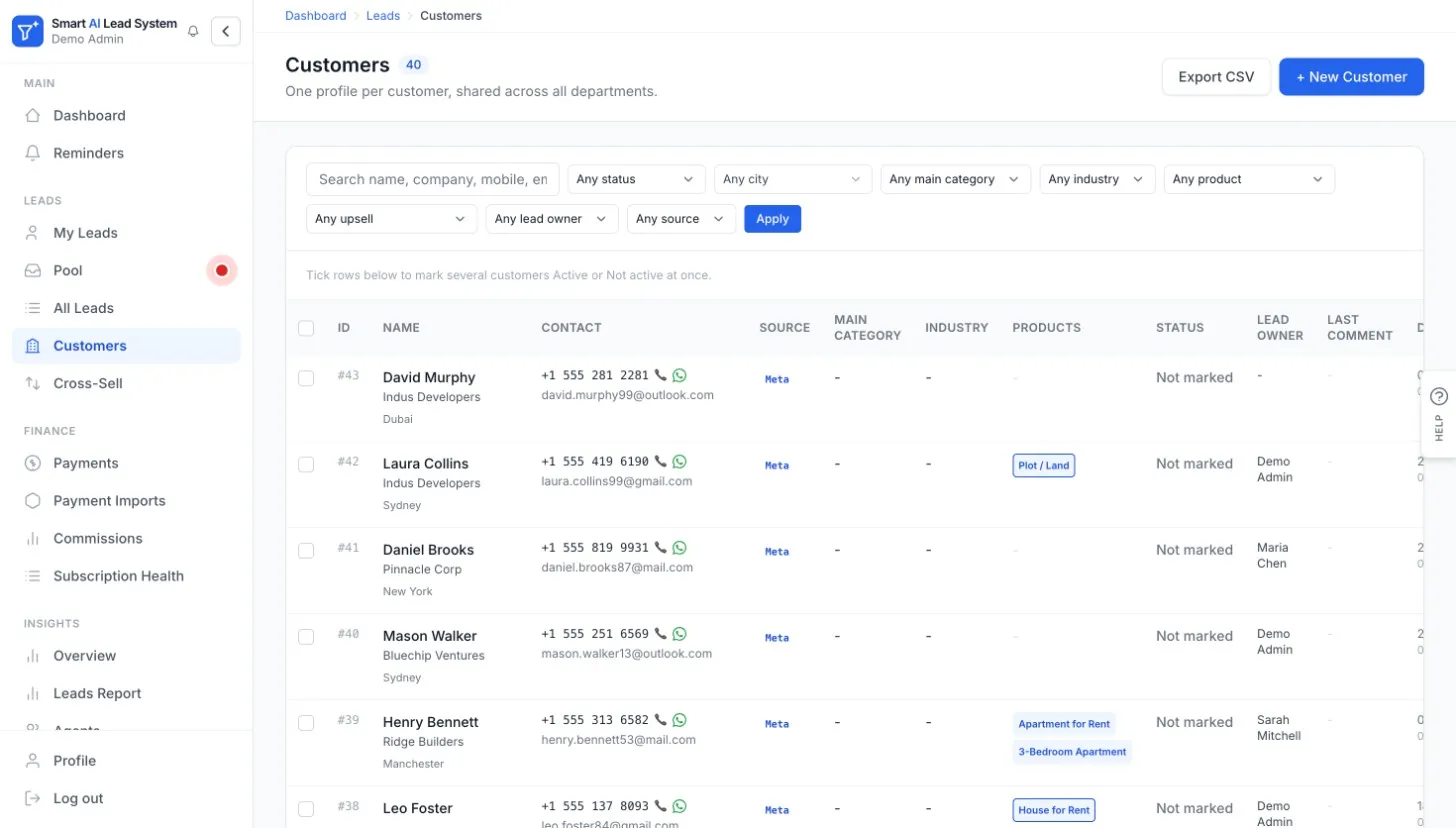Click phone icon for Laura Collins

(x=660, y=462)
